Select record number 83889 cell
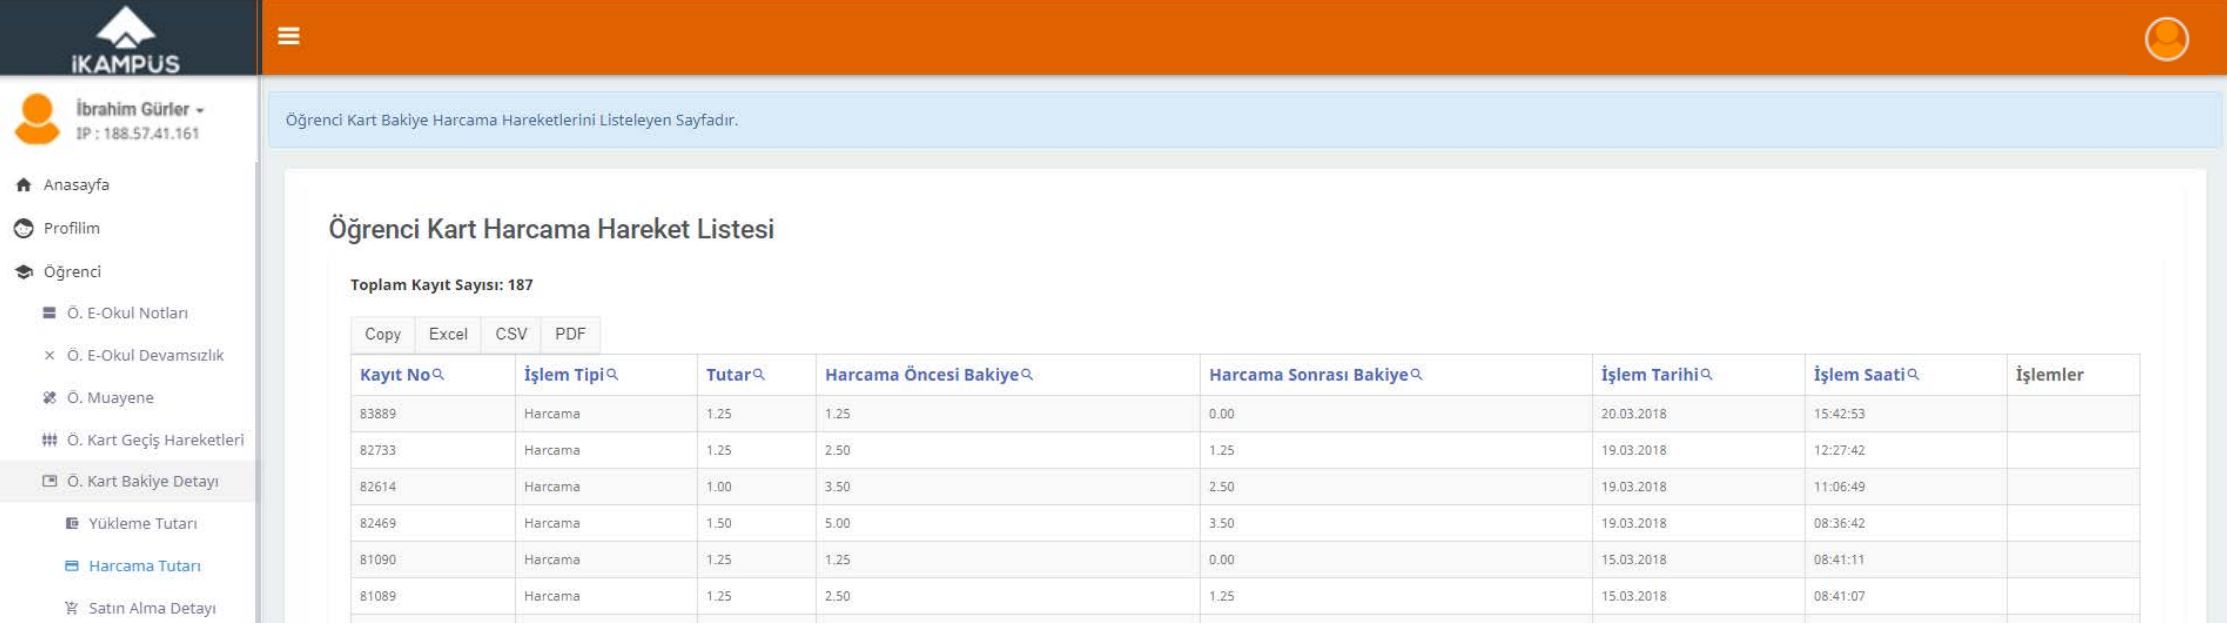The height and width of the screenshot is (626, 2227). click(433, 414)
